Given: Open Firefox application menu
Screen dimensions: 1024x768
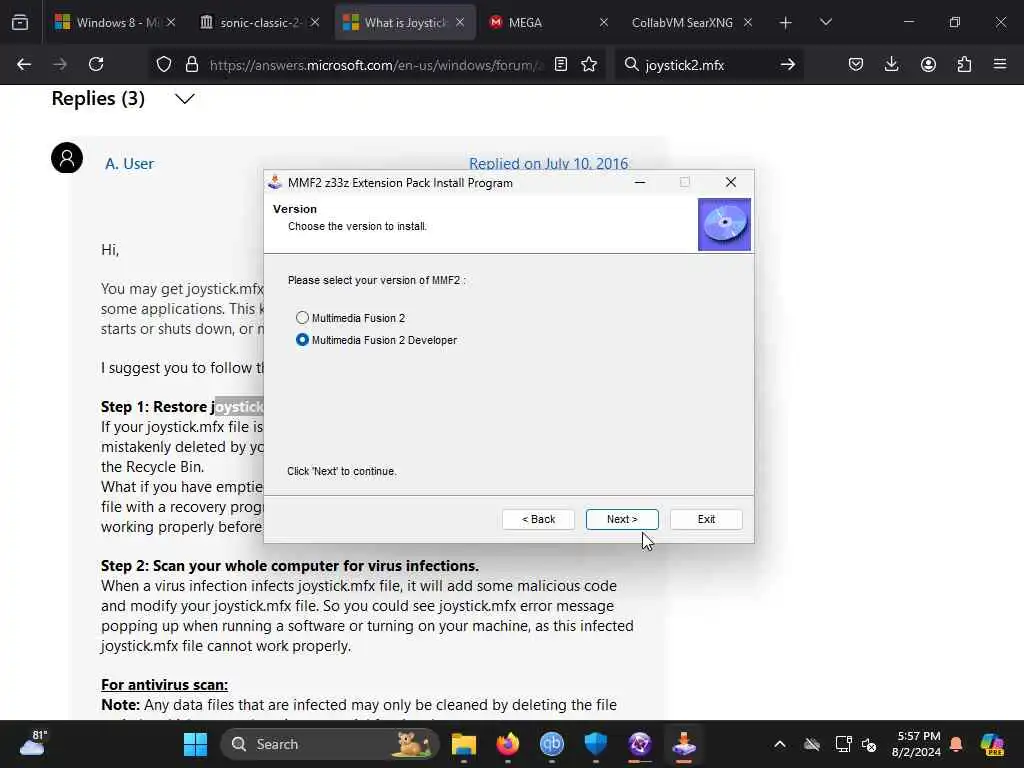Looking at the screenshot, I should coord(1000,64).
